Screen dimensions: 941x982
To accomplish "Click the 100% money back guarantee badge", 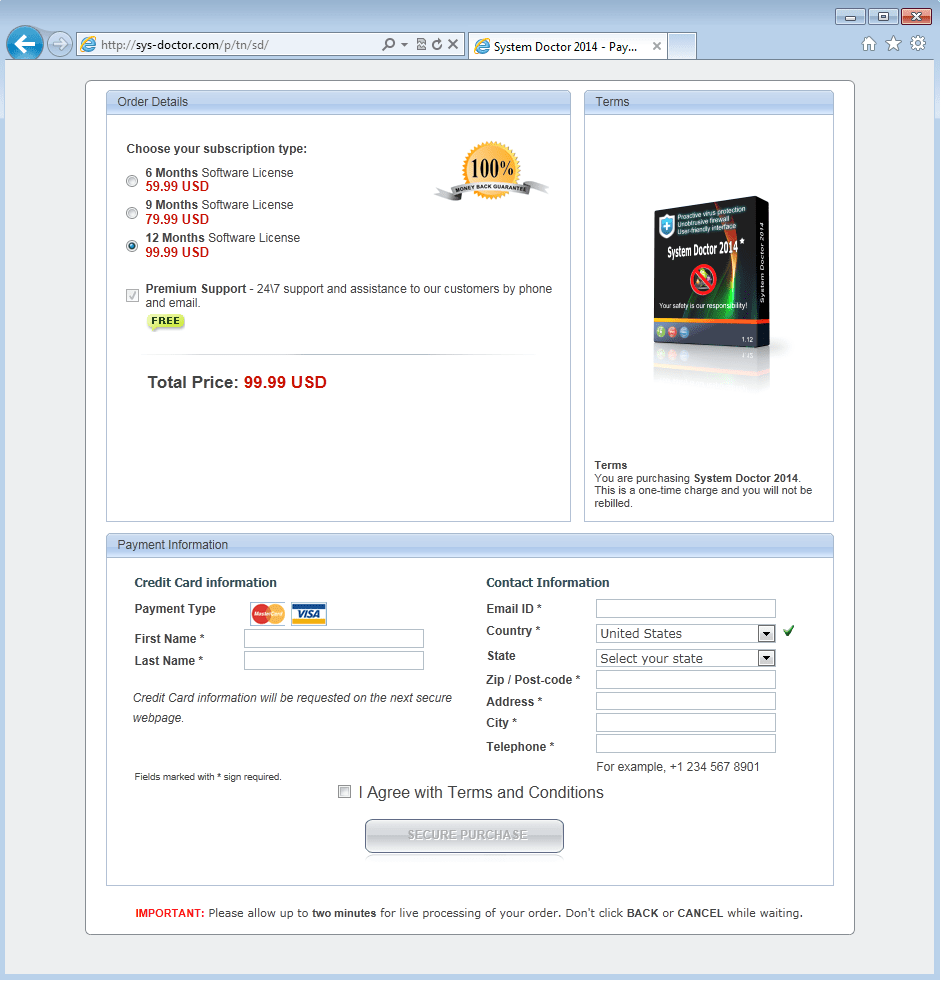I will (491, 171).
